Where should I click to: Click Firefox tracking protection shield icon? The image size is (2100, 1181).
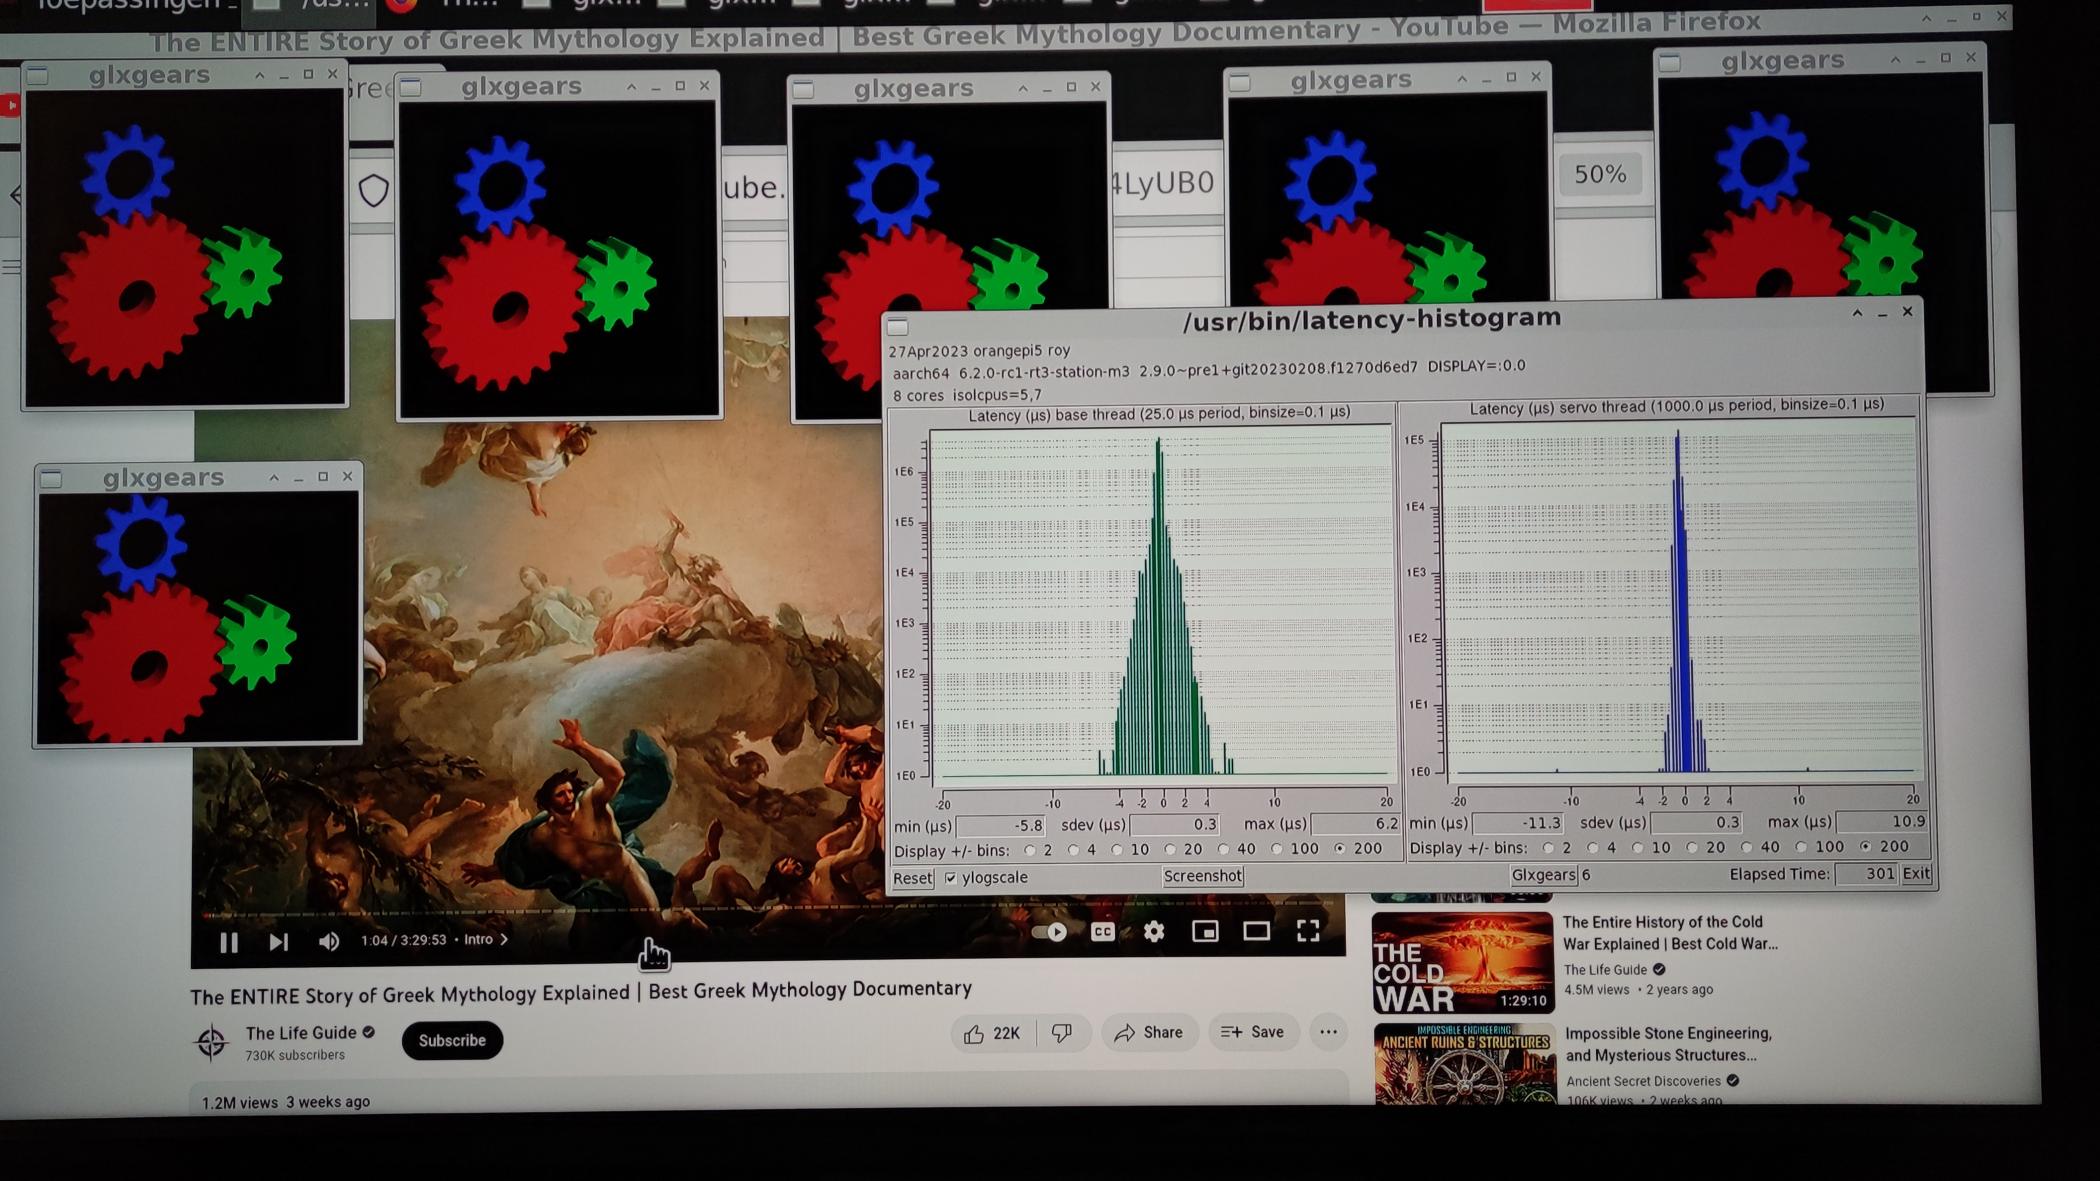click(373, 190)
